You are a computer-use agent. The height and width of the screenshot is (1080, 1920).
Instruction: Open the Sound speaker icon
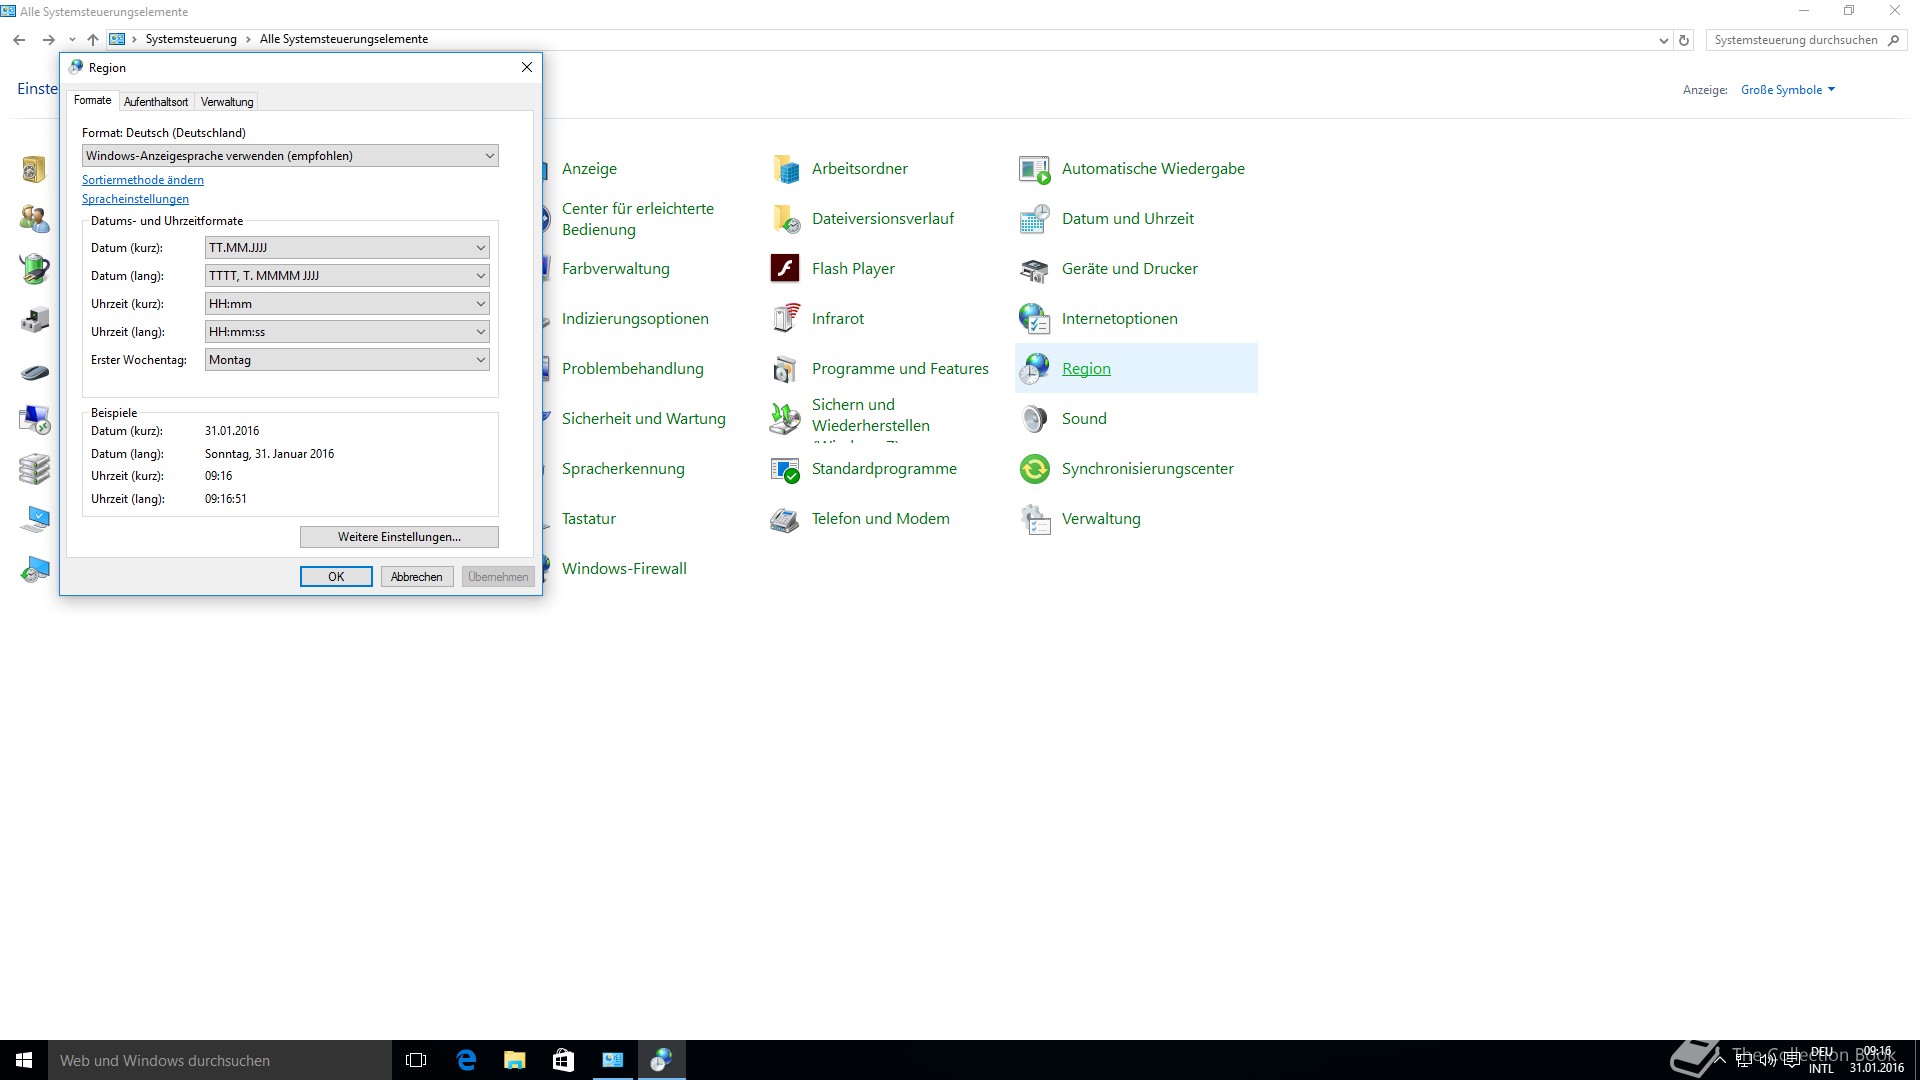pos(1035,419)
